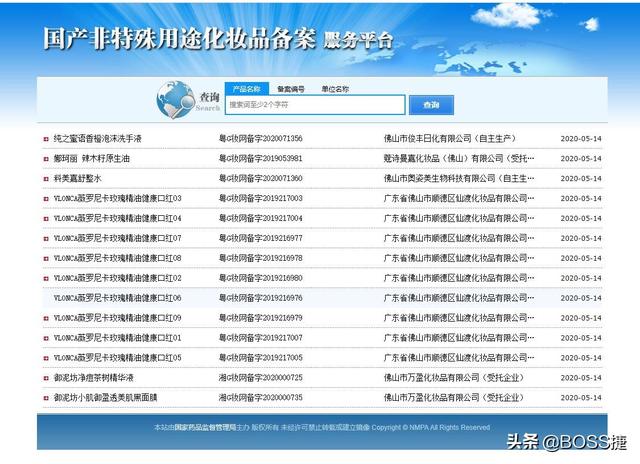Open highlighted VLONCA薇罗尼卡玫瑰精油健康口红06
The height and width of the screenshot is (464, 640).
118,298
